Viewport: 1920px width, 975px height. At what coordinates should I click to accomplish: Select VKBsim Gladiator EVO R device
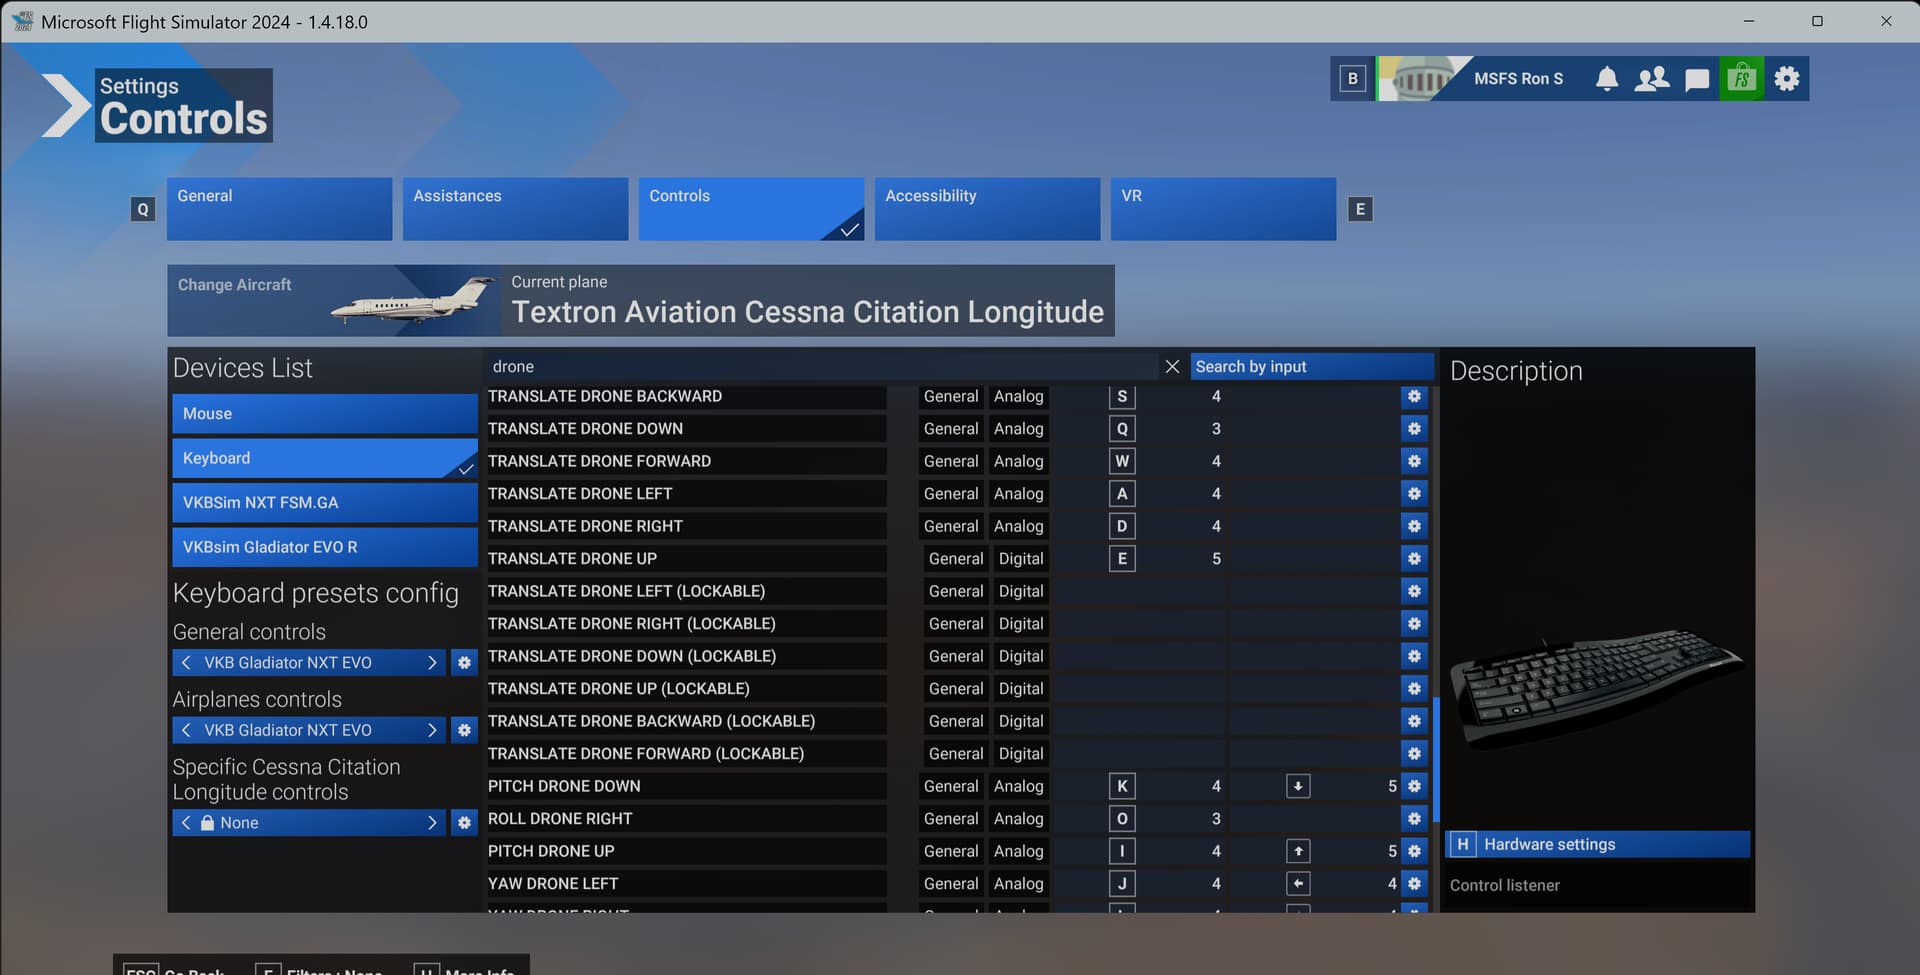click(325, 547)
